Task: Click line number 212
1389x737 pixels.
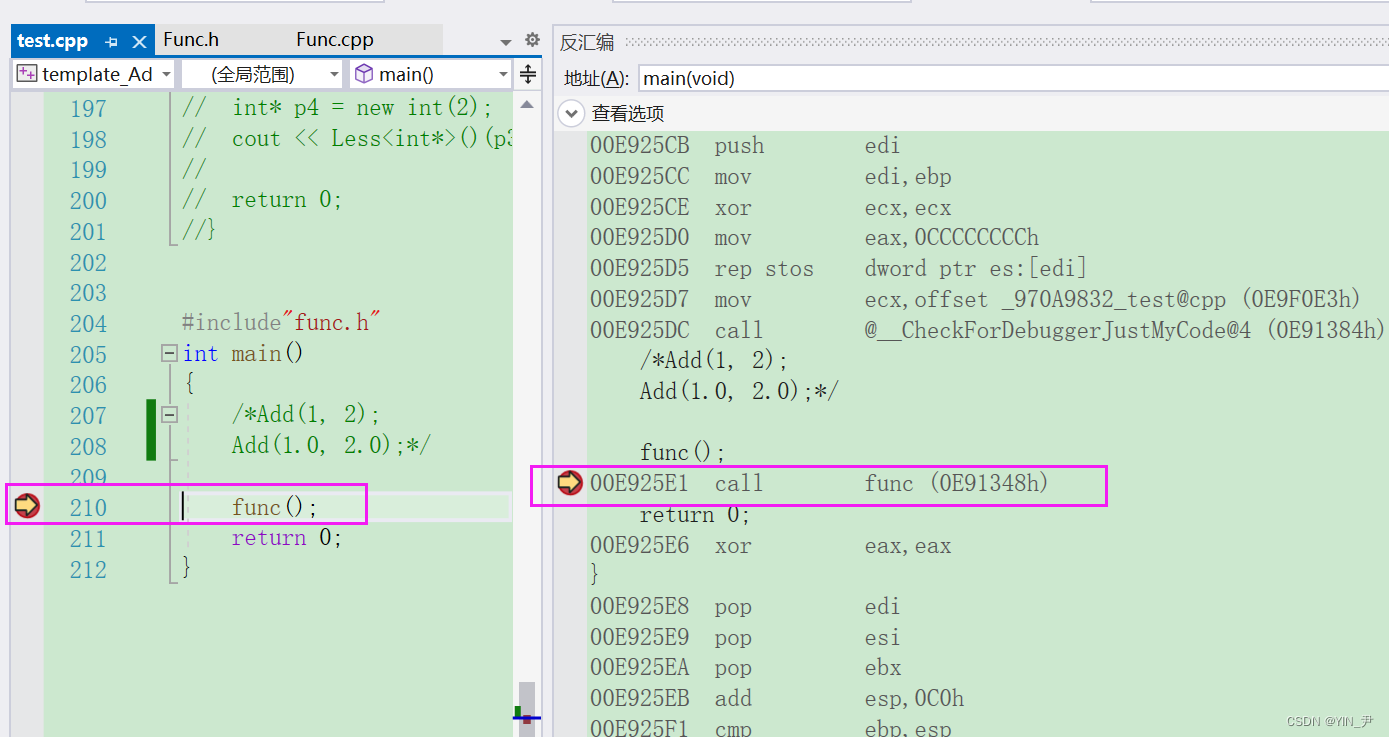Action: point(88,569)
